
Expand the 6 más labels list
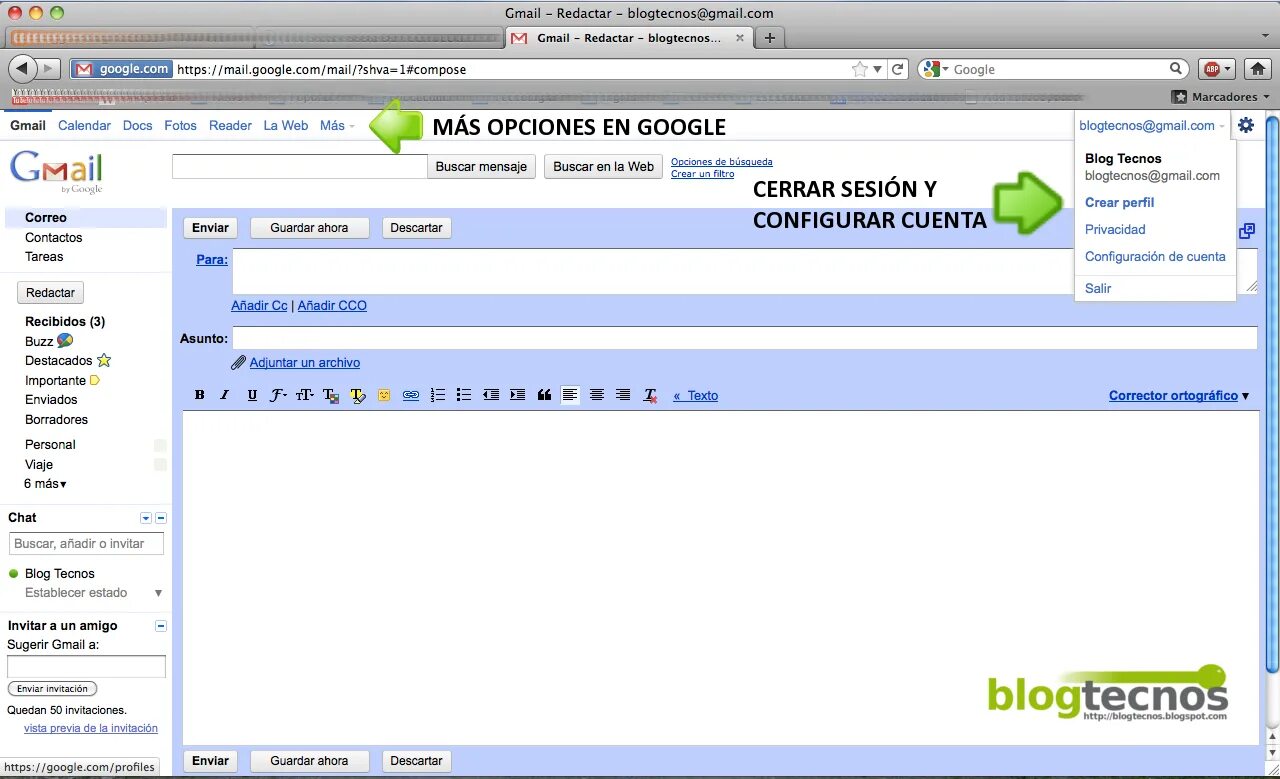[45, 483]
